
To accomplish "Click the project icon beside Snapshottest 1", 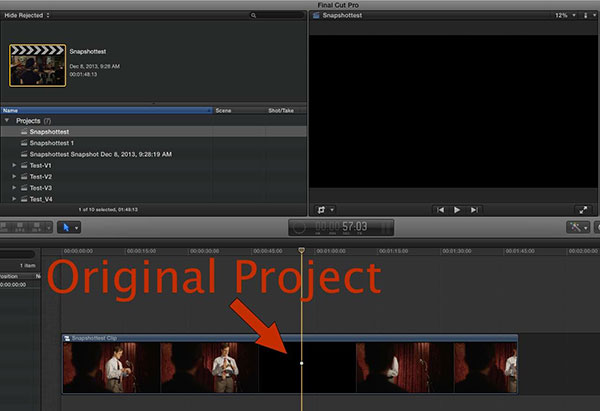I will click(x=24, y=143).
